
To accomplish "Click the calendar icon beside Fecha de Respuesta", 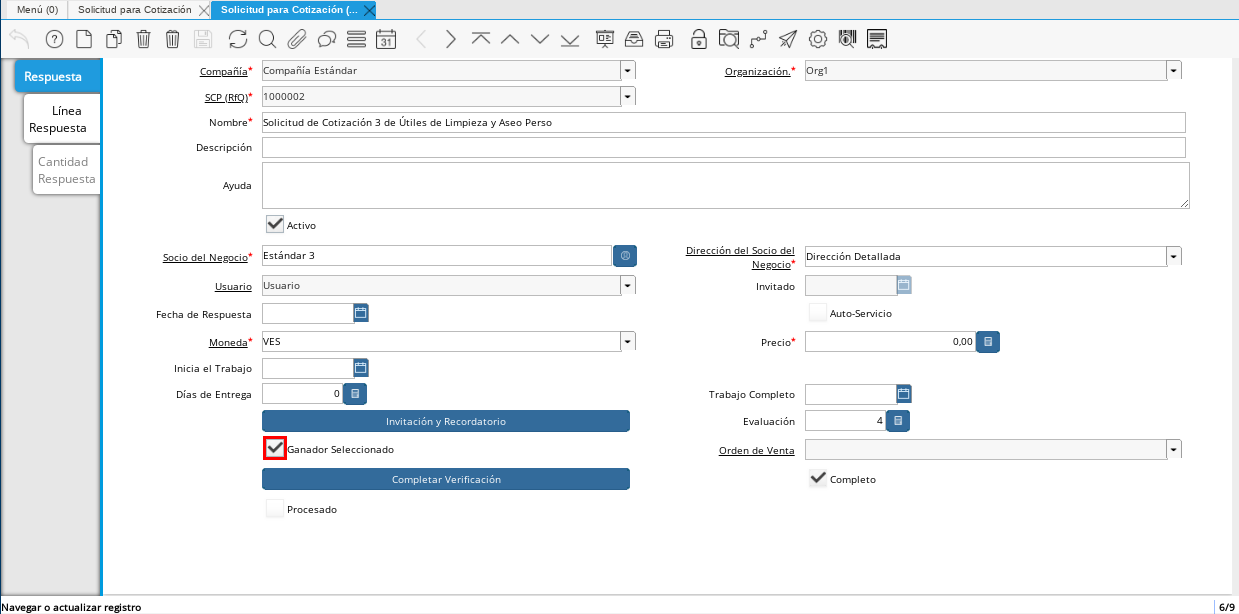I will point(361,313).
